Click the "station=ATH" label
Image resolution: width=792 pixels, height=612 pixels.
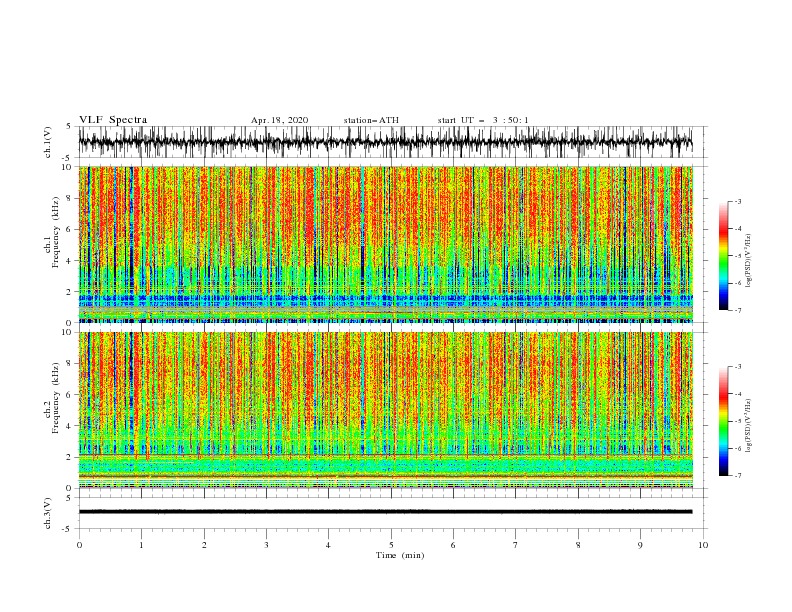(371, 120)
